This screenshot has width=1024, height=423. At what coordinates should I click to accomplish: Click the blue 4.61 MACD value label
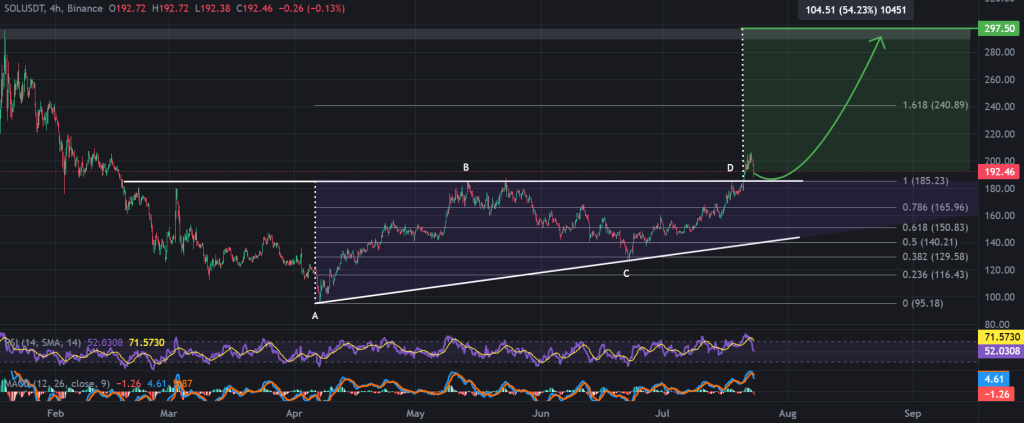pos(996,380)
